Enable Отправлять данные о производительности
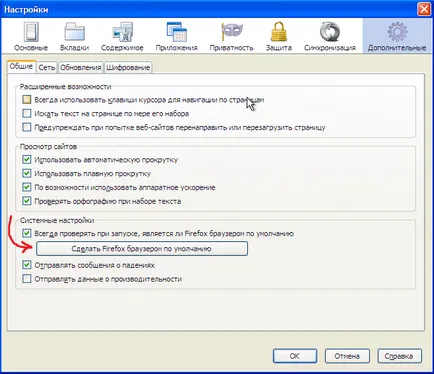434x374 pixels. click(x=27, y=279)
